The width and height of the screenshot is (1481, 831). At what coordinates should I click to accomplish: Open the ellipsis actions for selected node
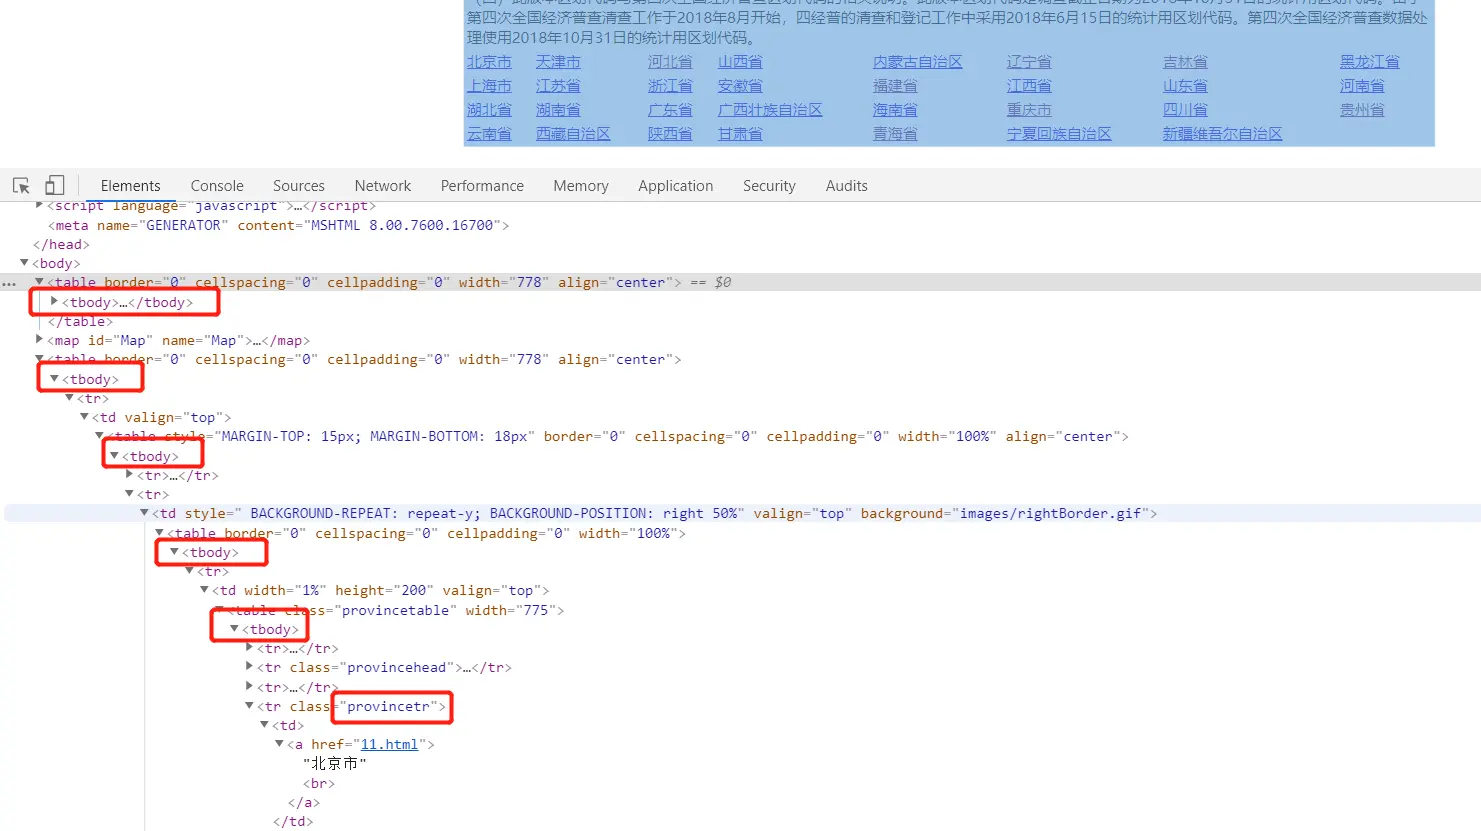[x=9, y=283]
